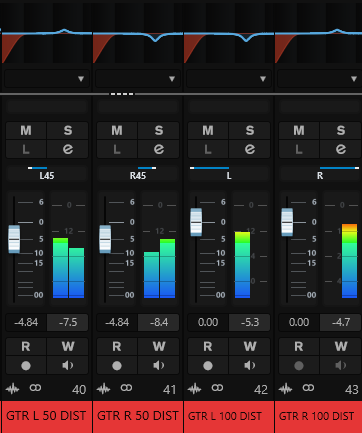The height and width of the screenshot is (433, 362).
Task: Record-enable GTR R 100 DIST track
Action: pyautogui.click(x=299, y=365)
